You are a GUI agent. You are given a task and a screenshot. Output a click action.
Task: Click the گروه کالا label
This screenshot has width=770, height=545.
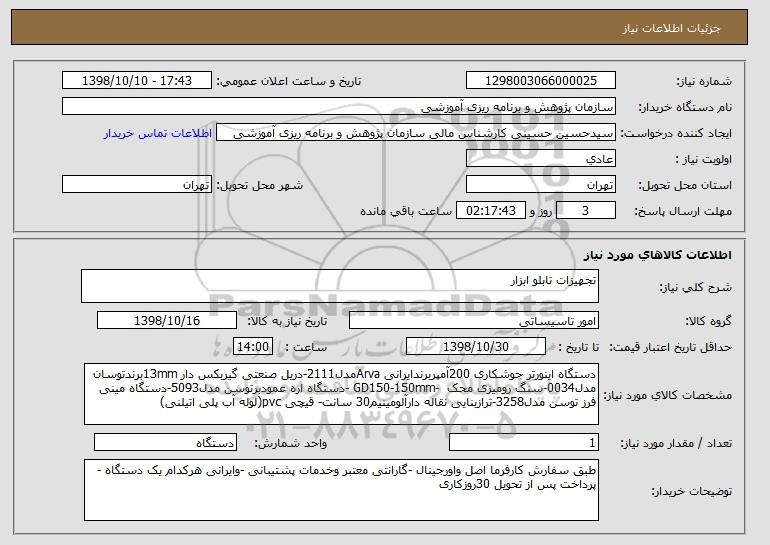(708, 322)
